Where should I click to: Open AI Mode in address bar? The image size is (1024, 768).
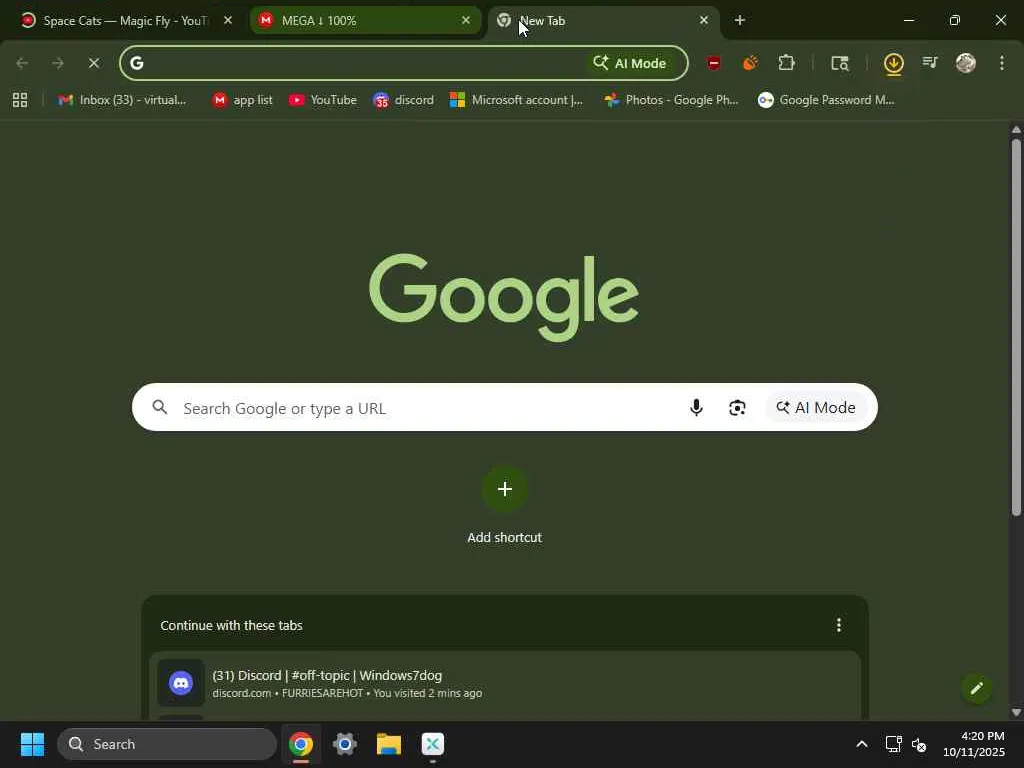pyautogui.click(x=630, y=63)
